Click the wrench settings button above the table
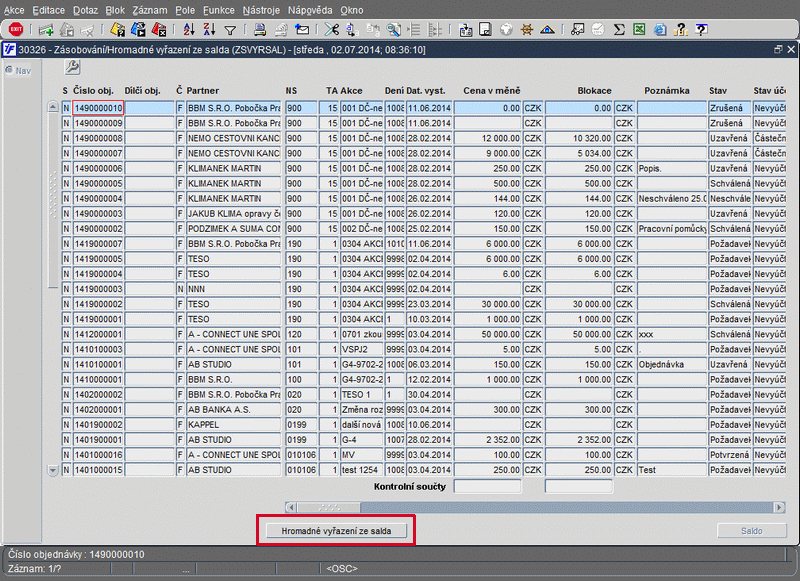The width and height of the screenshot is (800, 581). 72,67
